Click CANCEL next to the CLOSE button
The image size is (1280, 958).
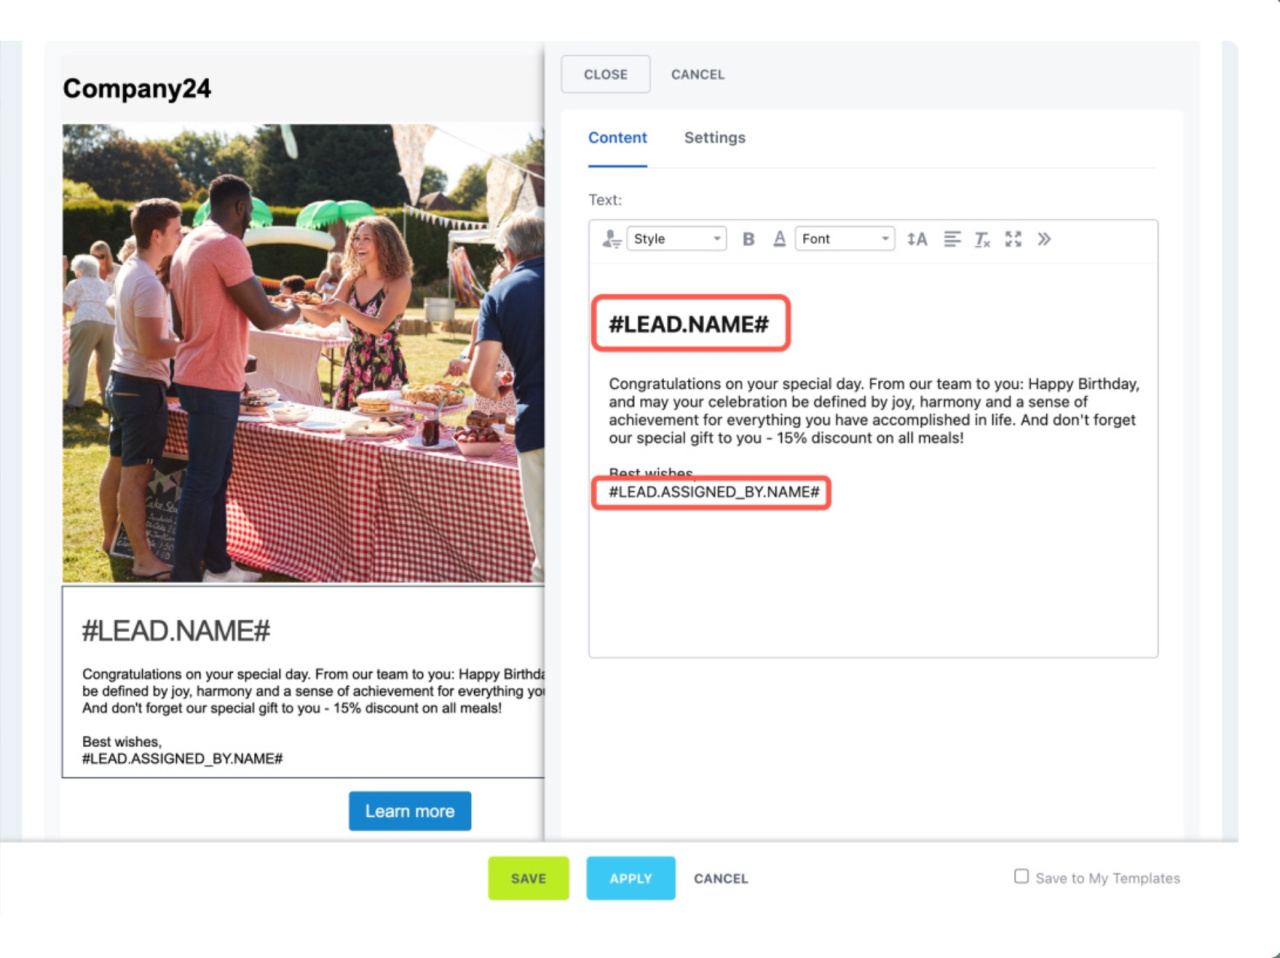(698, 74)
